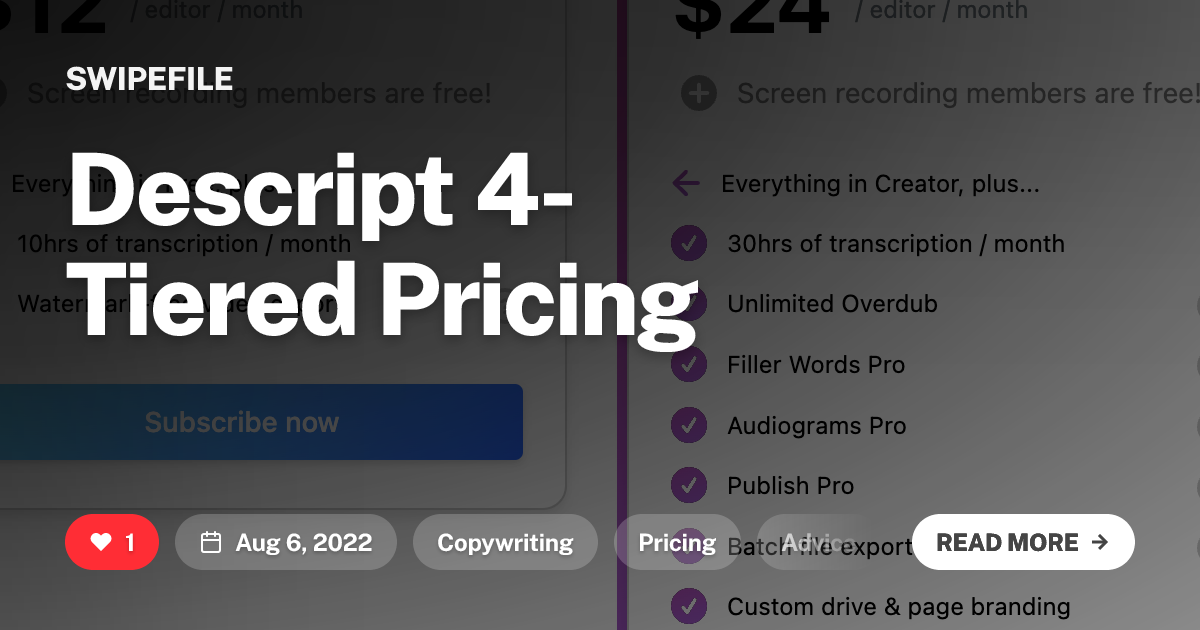Select the back arrow beside Everything in Creator
The image size is (1200, 630).
pos(685,183)
